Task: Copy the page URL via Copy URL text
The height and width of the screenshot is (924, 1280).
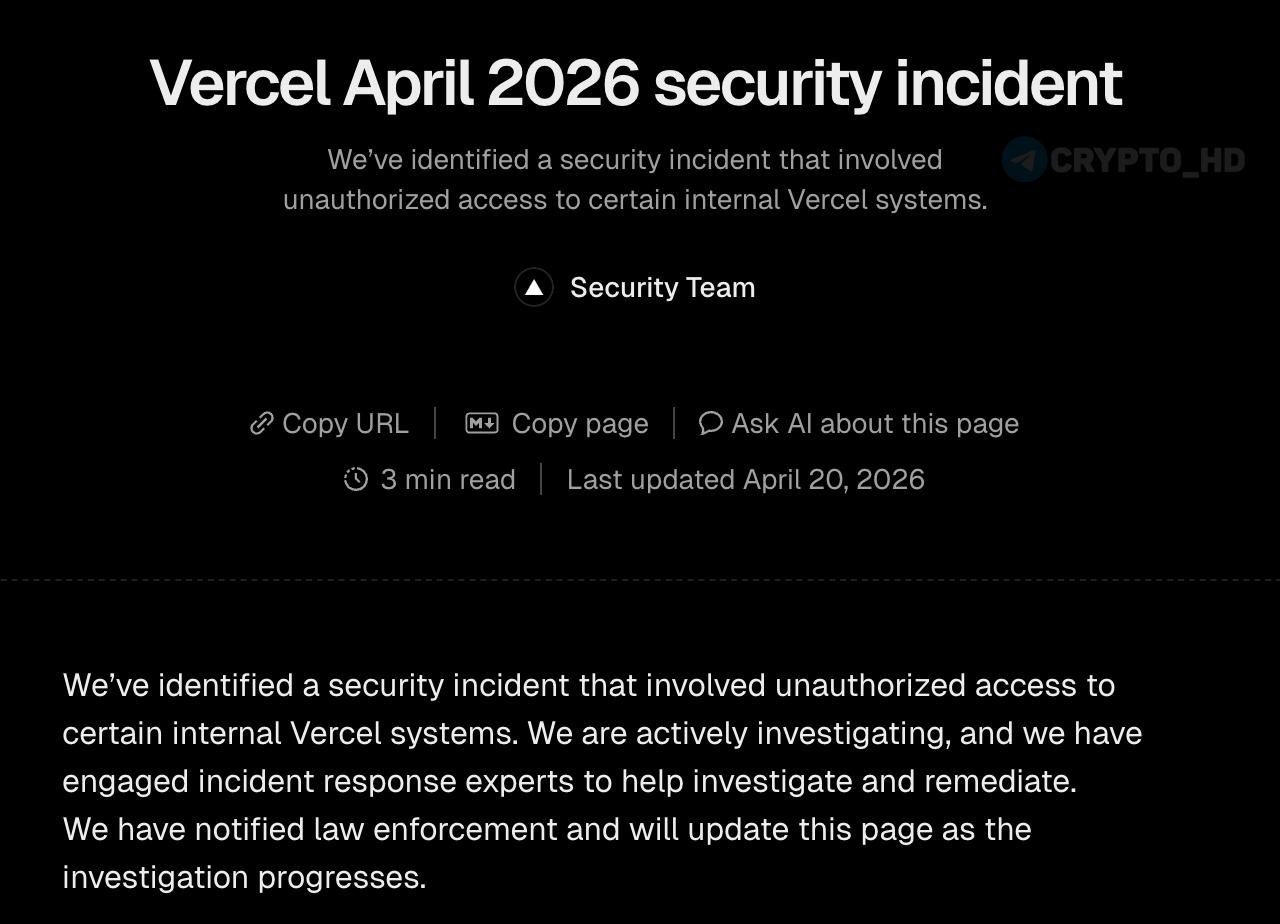Action: [x=345, y=424]
